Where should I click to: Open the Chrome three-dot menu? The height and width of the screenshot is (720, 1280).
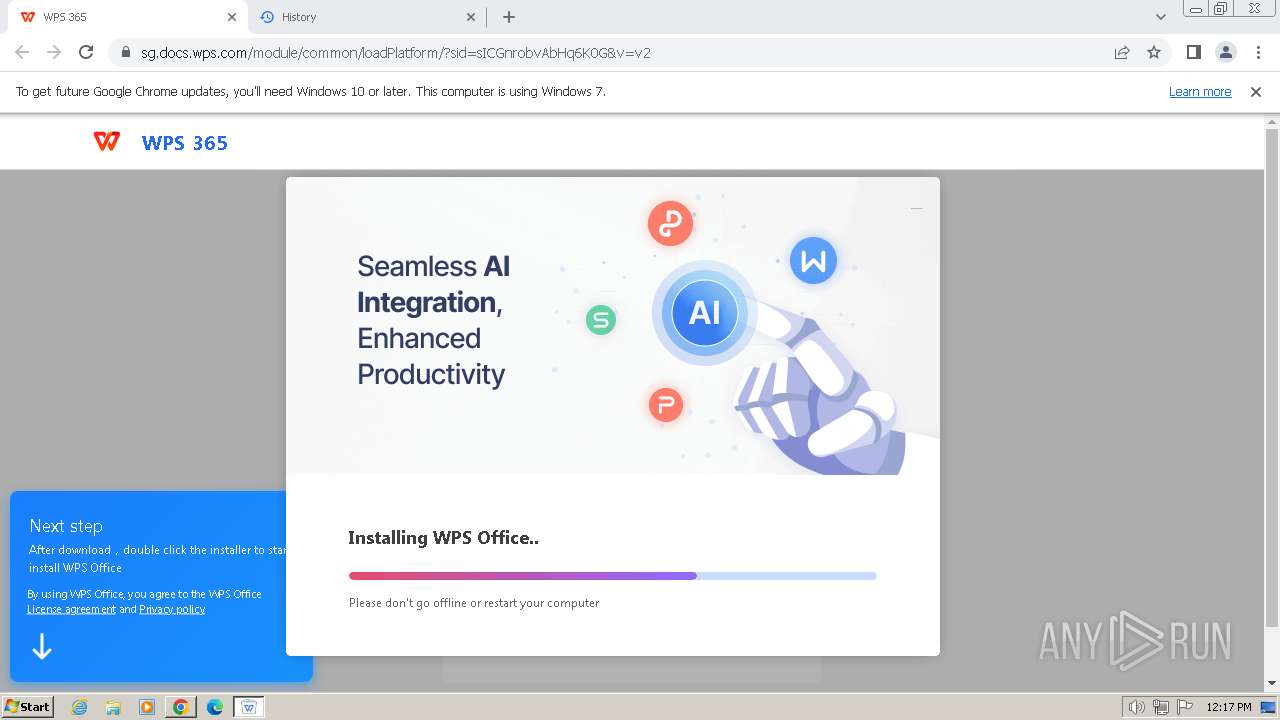pyautogui.click(x=1257, y=53)
